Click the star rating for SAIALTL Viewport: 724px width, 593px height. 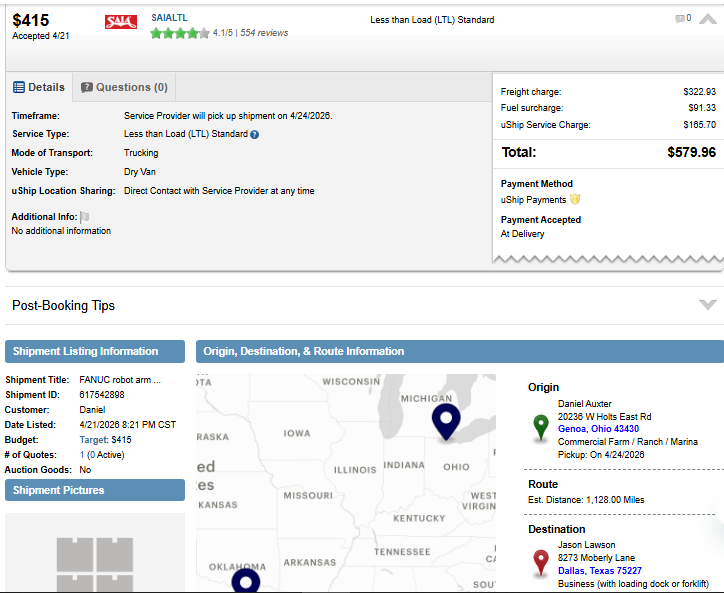coord(180,33)
